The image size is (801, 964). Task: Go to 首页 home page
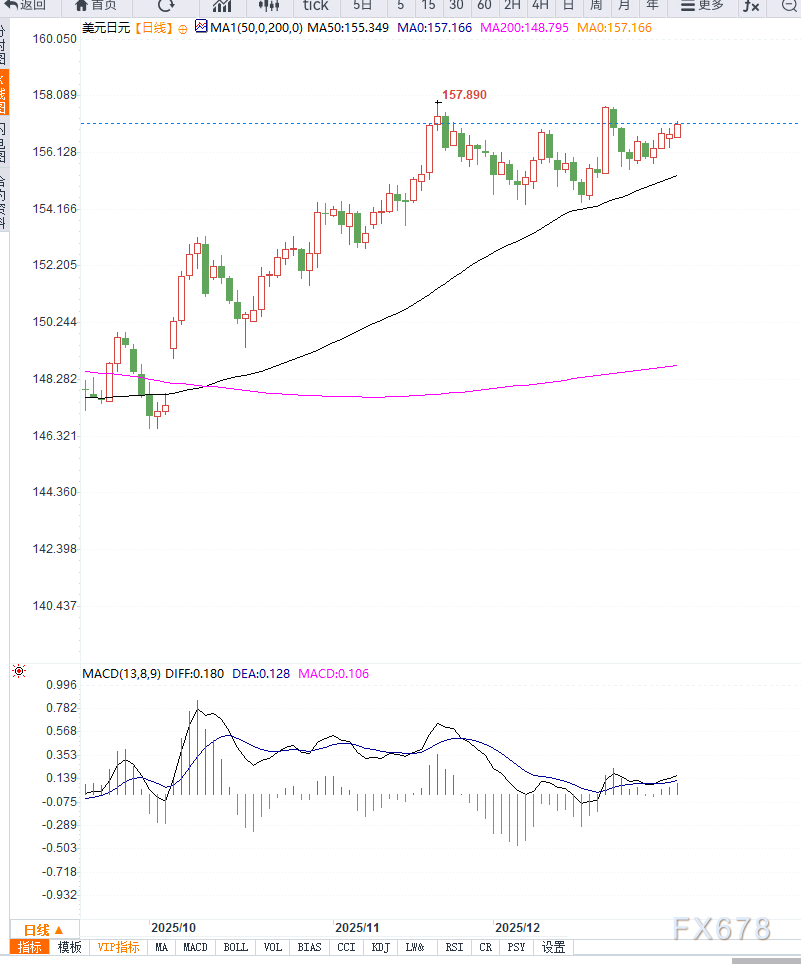[95, 5]
